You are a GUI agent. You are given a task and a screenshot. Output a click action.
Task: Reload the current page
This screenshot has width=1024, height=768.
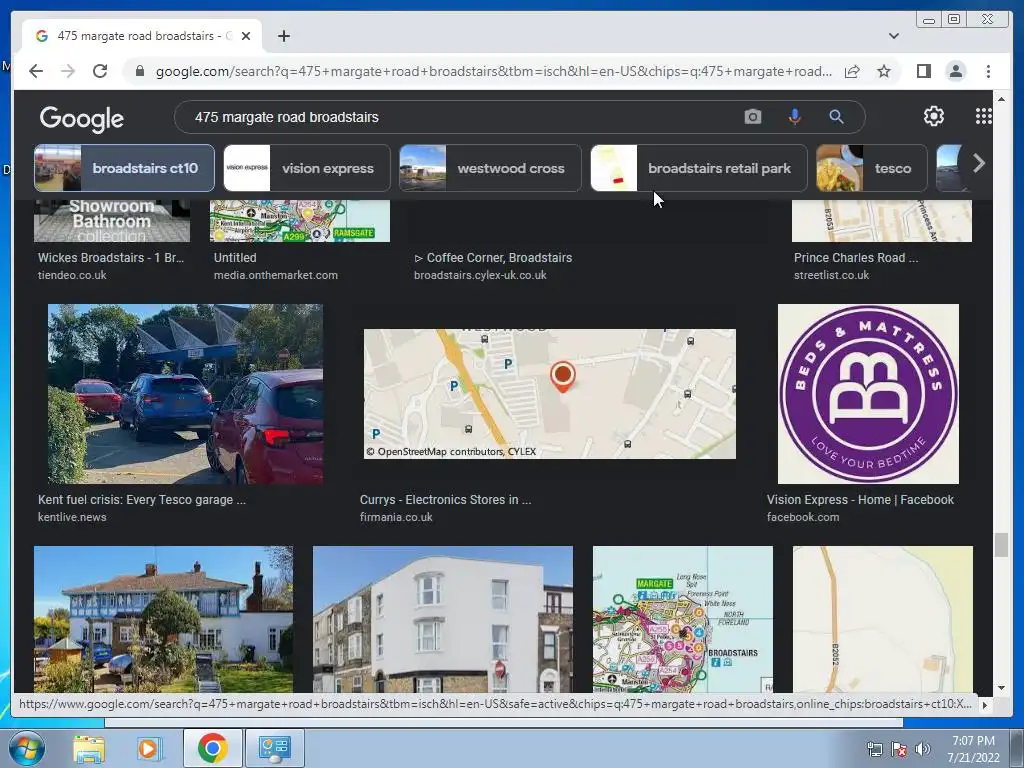pyautogui.click(x=100, y=71)
